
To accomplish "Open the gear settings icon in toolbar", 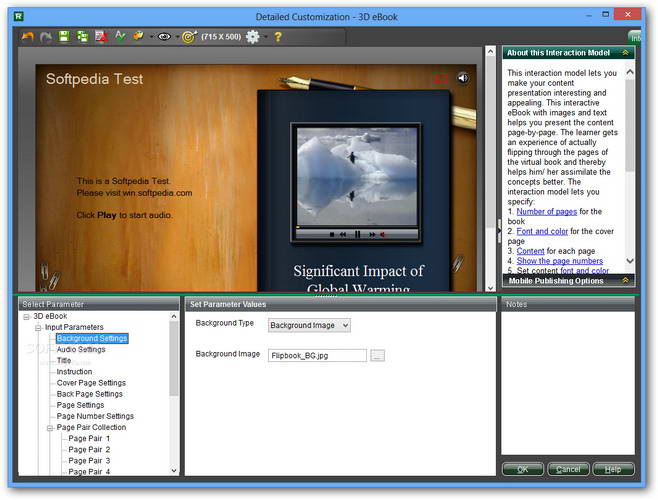I will [252, 37].
